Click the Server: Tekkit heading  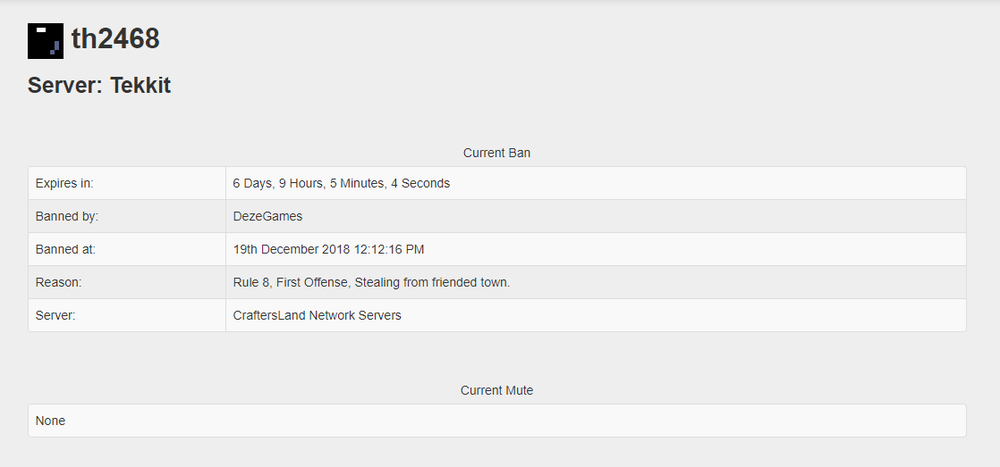click(99, 86)
